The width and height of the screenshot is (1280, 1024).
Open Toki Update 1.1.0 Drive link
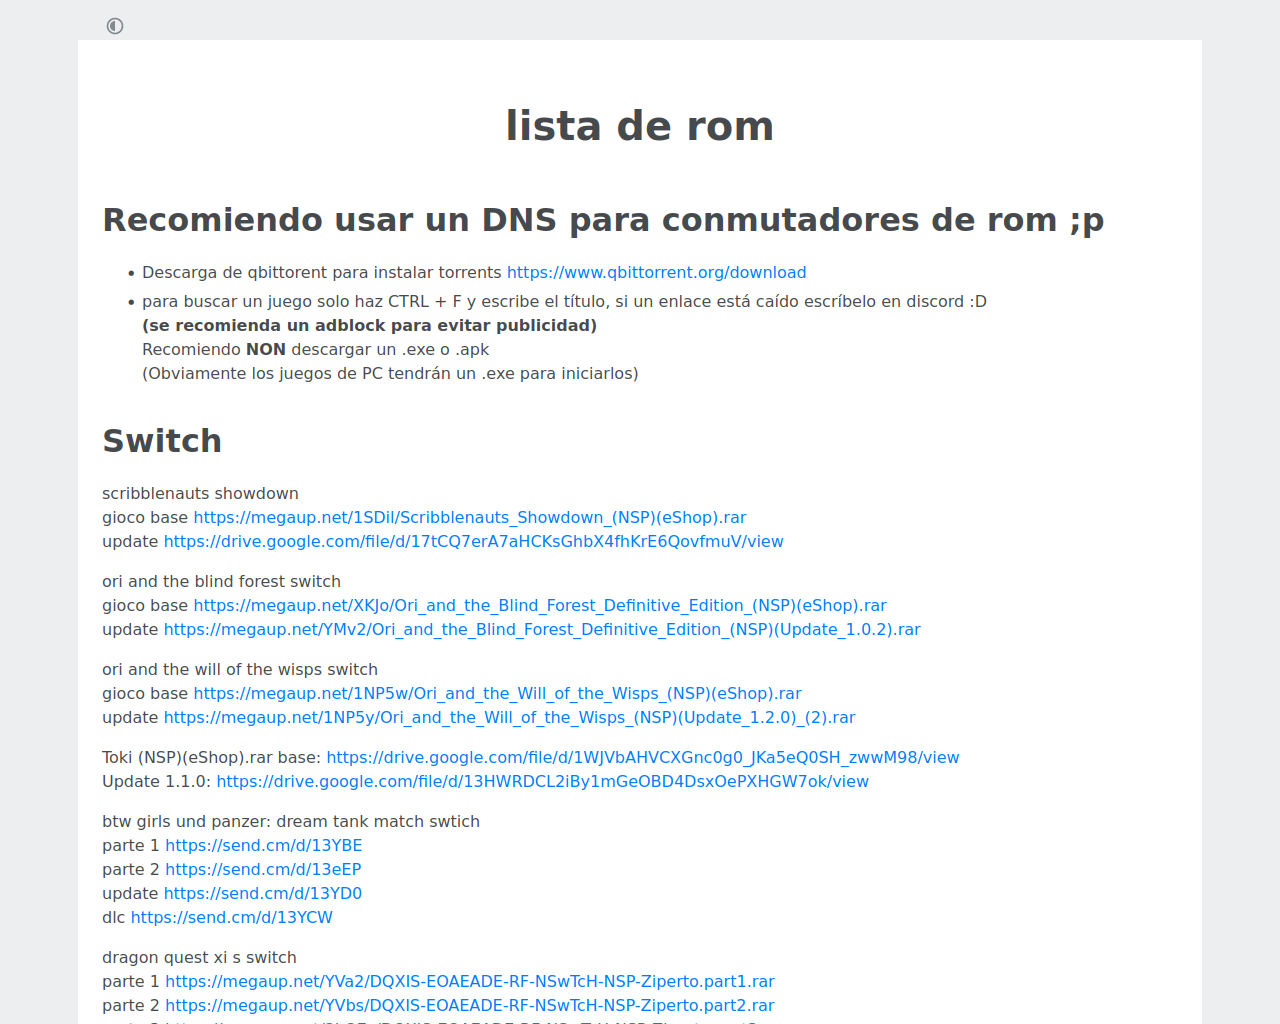(543, 782)
